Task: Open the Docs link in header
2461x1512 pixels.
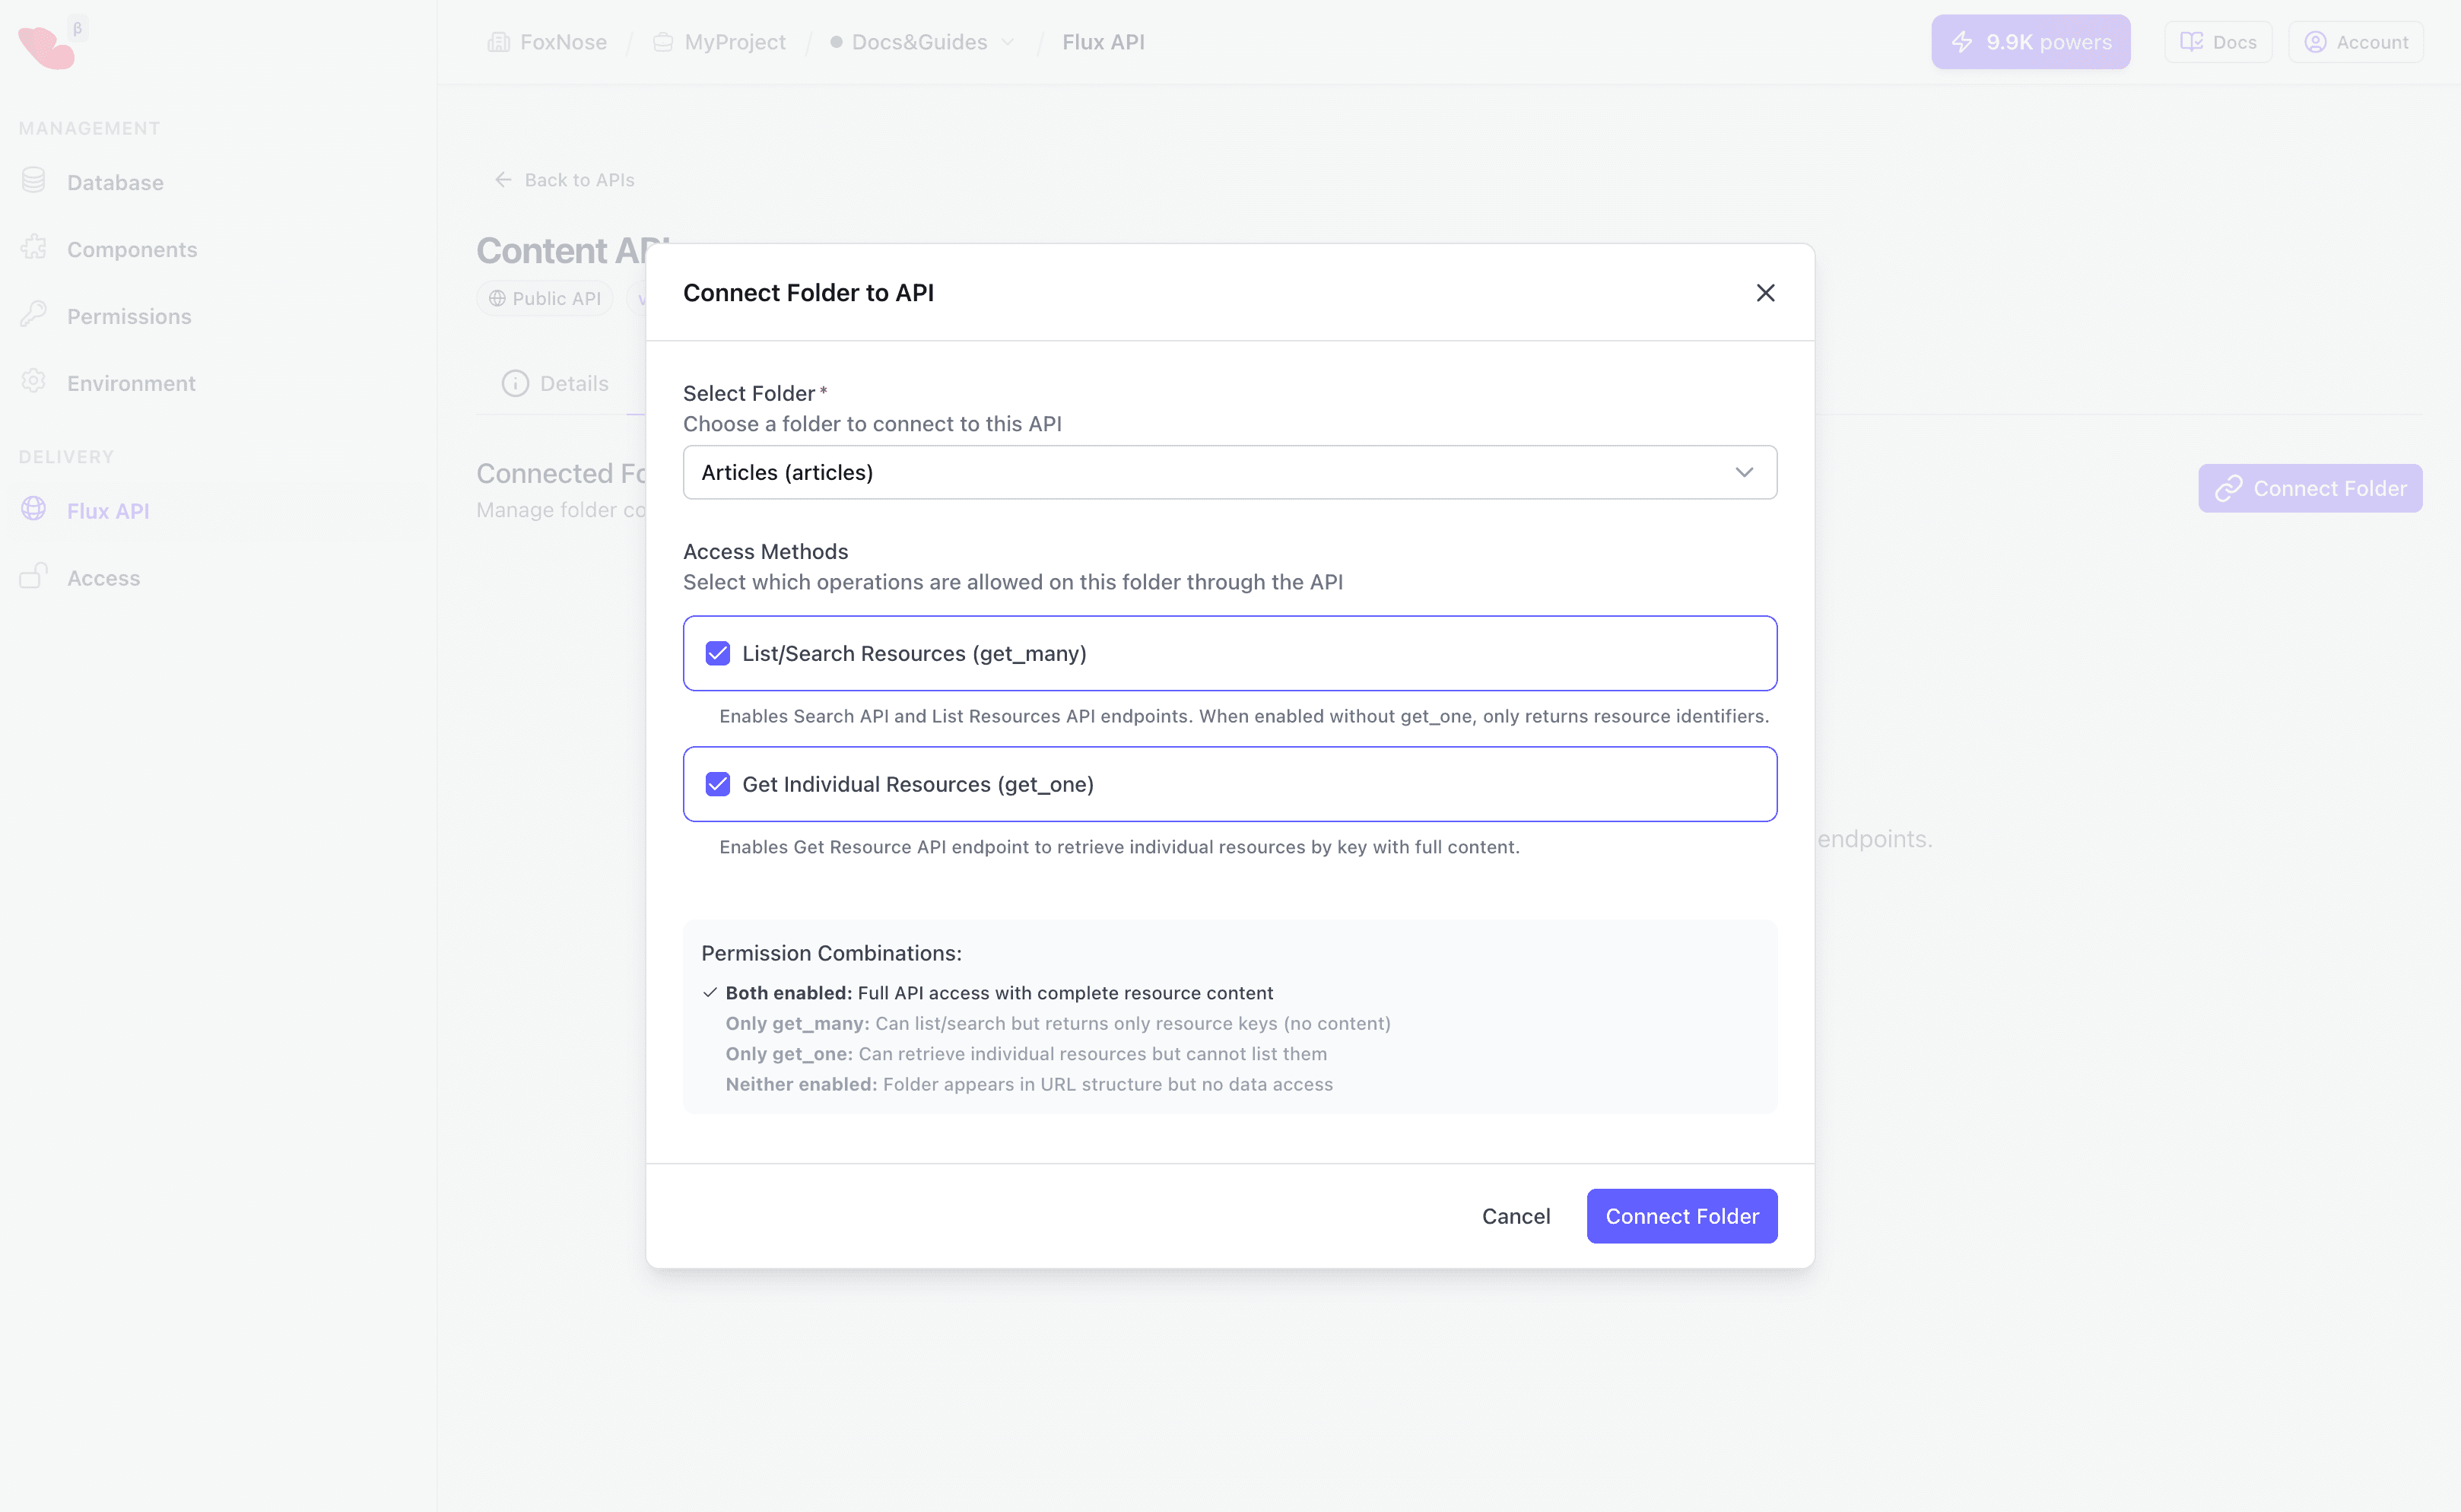Action: [2217, 42]
